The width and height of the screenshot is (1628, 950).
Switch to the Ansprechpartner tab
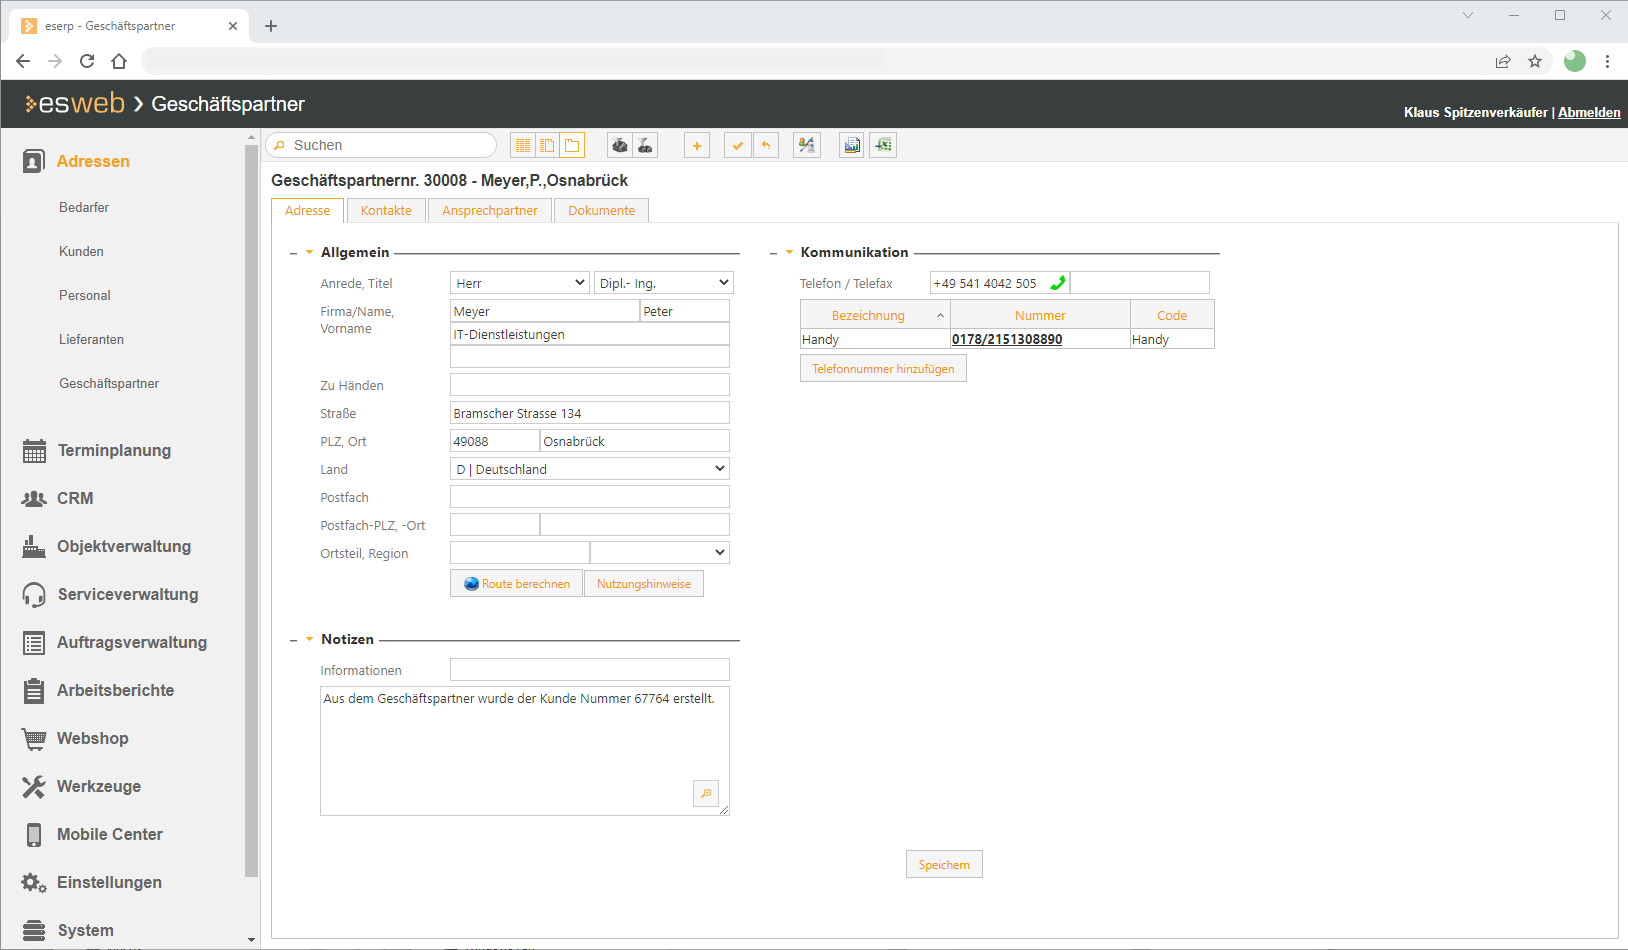pyautogui.click(x=490, y=210)
